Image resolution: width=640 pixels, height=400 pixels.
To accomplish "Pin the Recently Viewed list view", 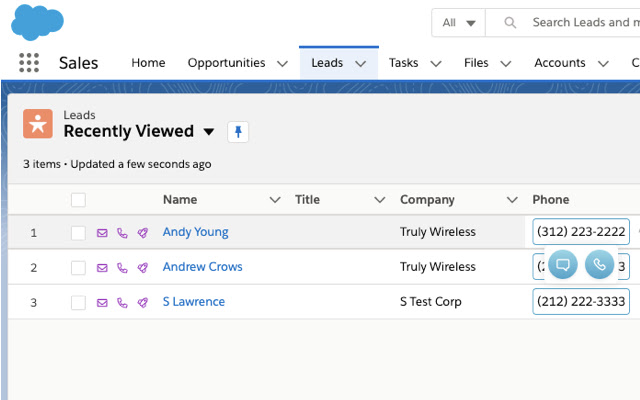I will click(x=237, y=131).
